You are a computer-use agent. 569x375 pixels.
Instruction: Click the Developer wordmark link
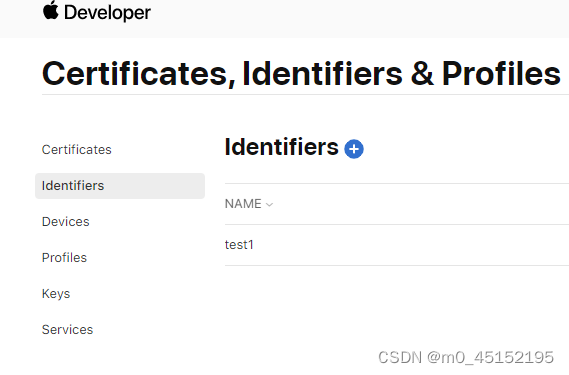(107, 13)
